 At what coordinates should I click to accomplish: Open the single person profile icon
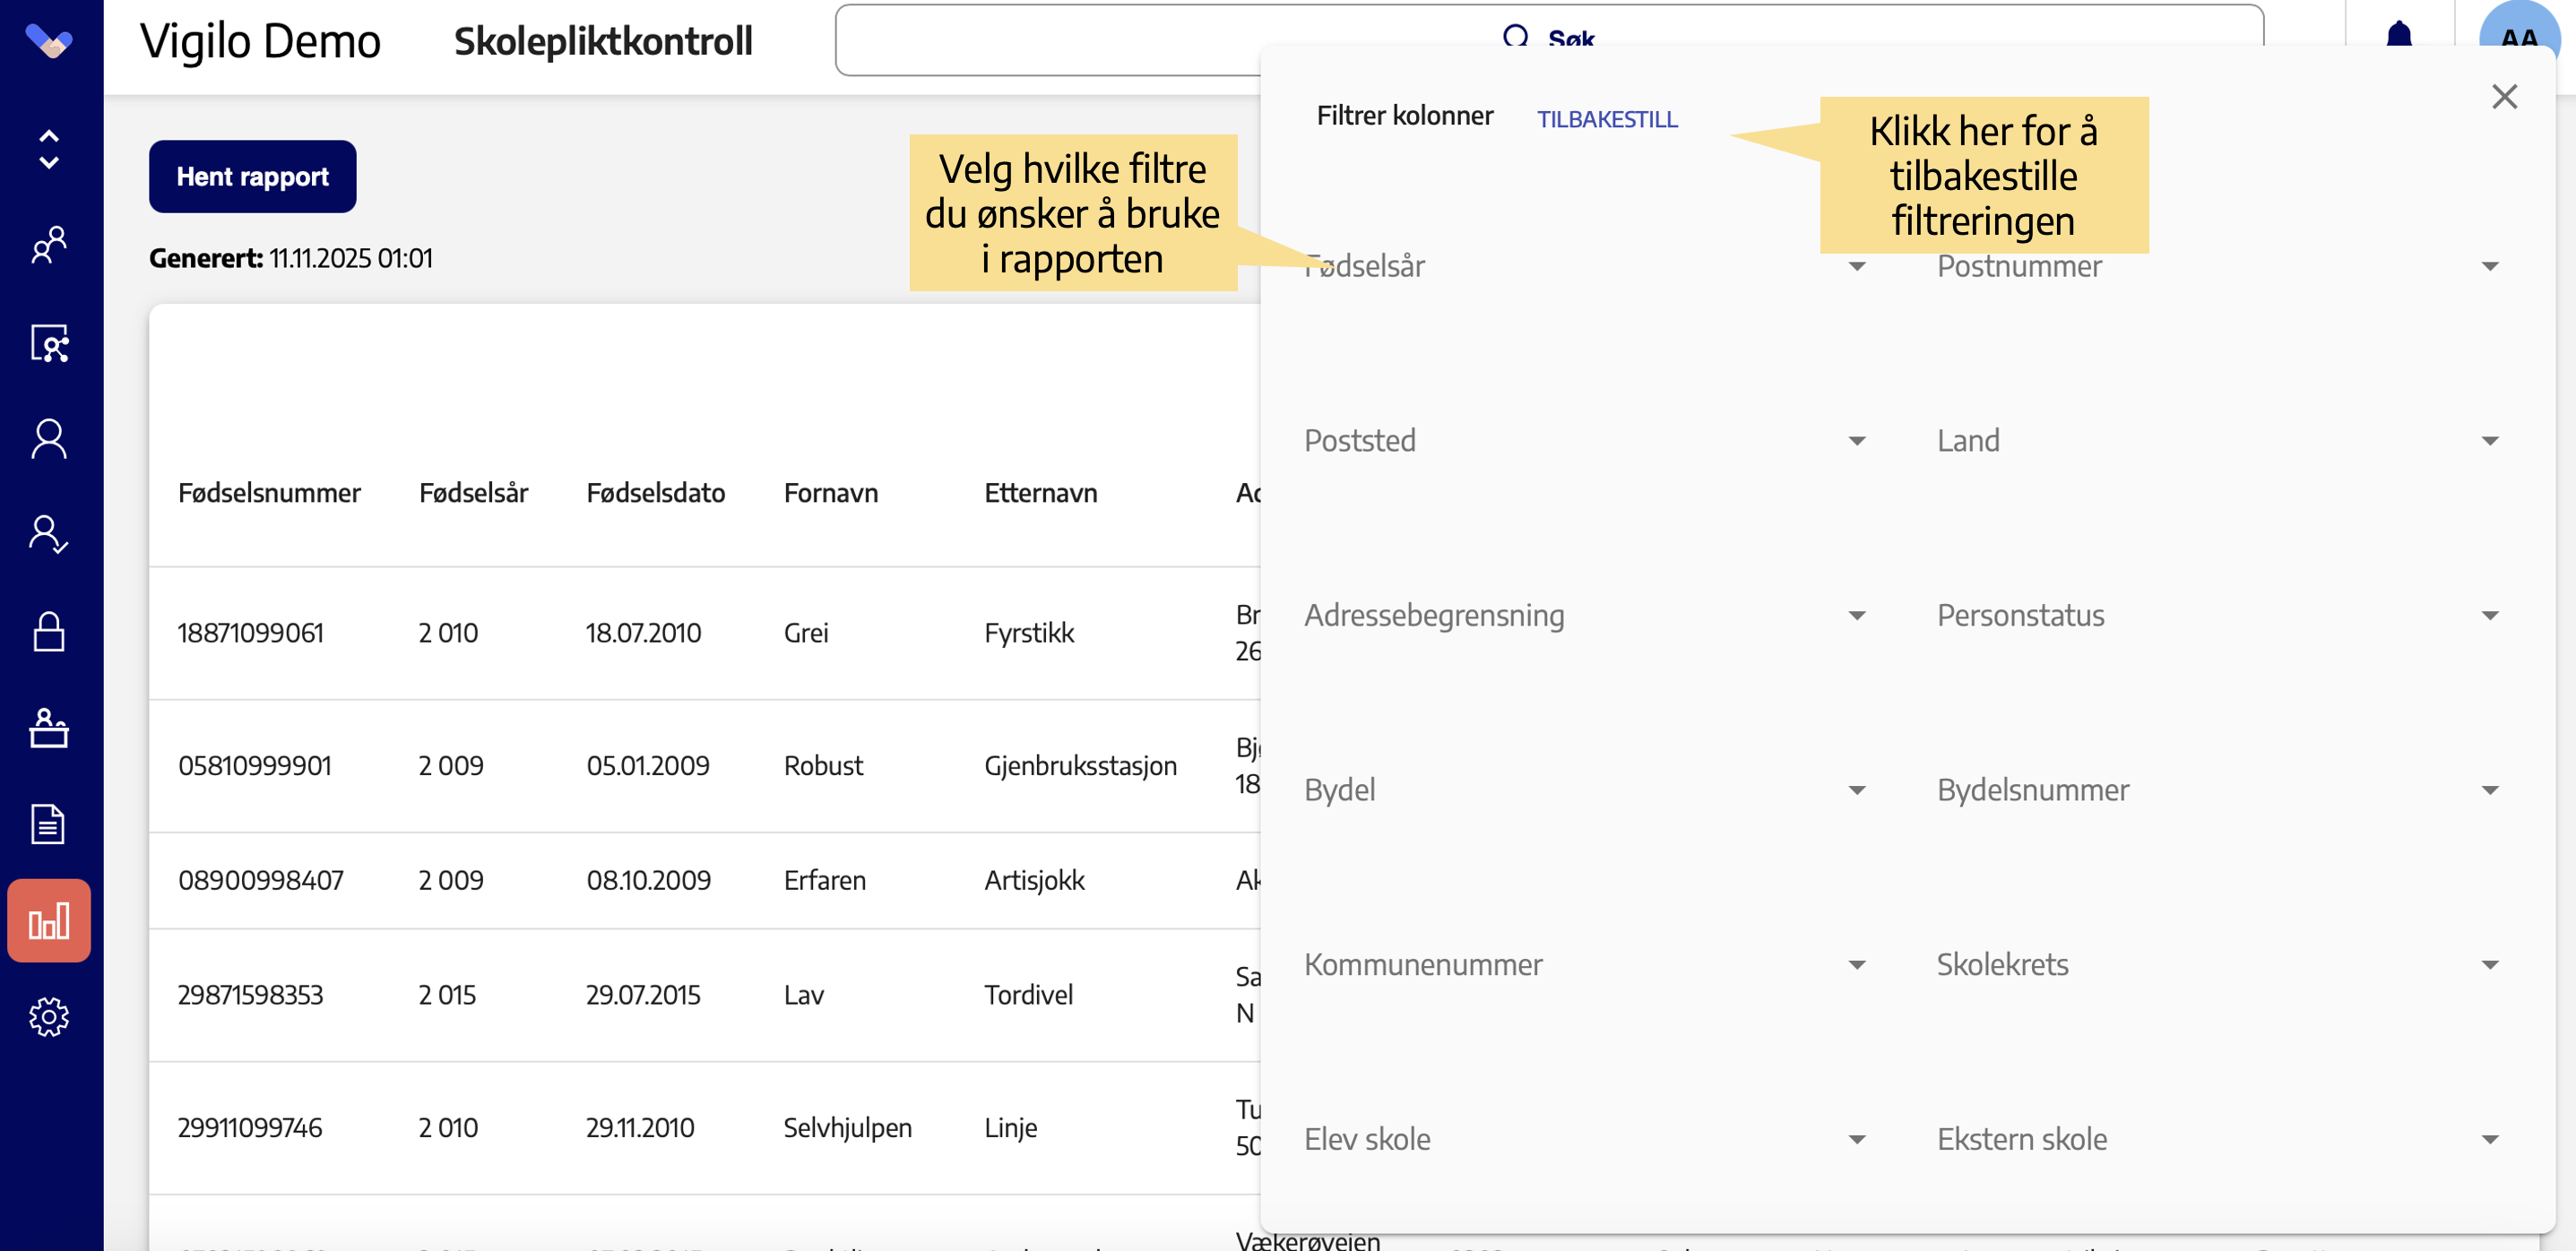tap(49, 439)
